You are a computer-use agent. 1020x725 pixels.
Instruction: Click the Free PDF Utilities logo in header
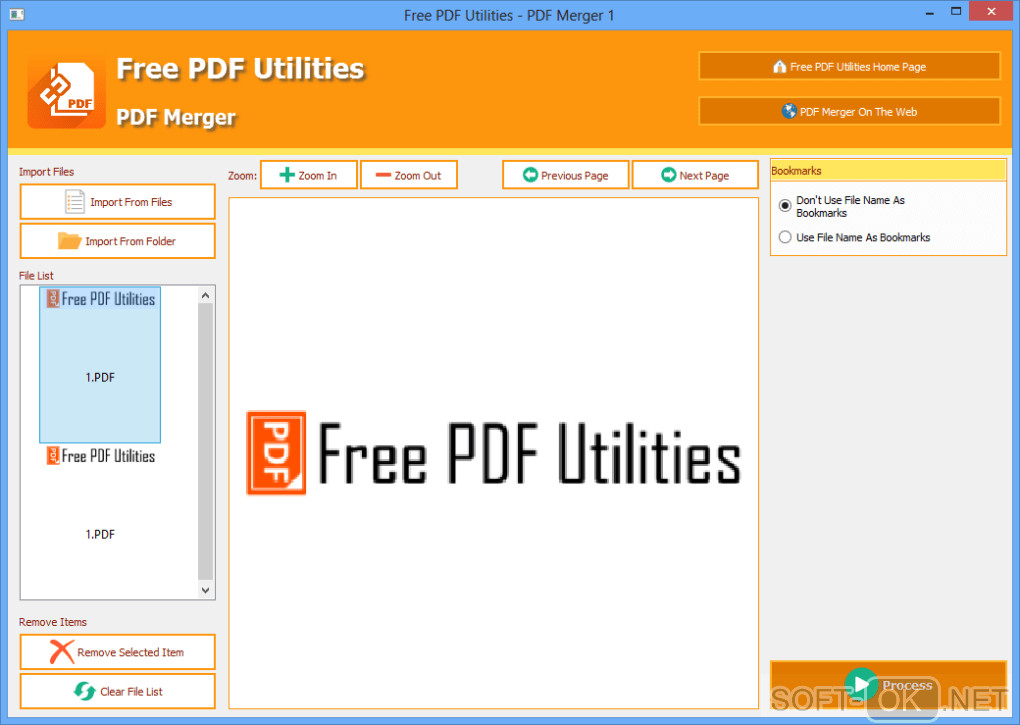tap(66, 92)
